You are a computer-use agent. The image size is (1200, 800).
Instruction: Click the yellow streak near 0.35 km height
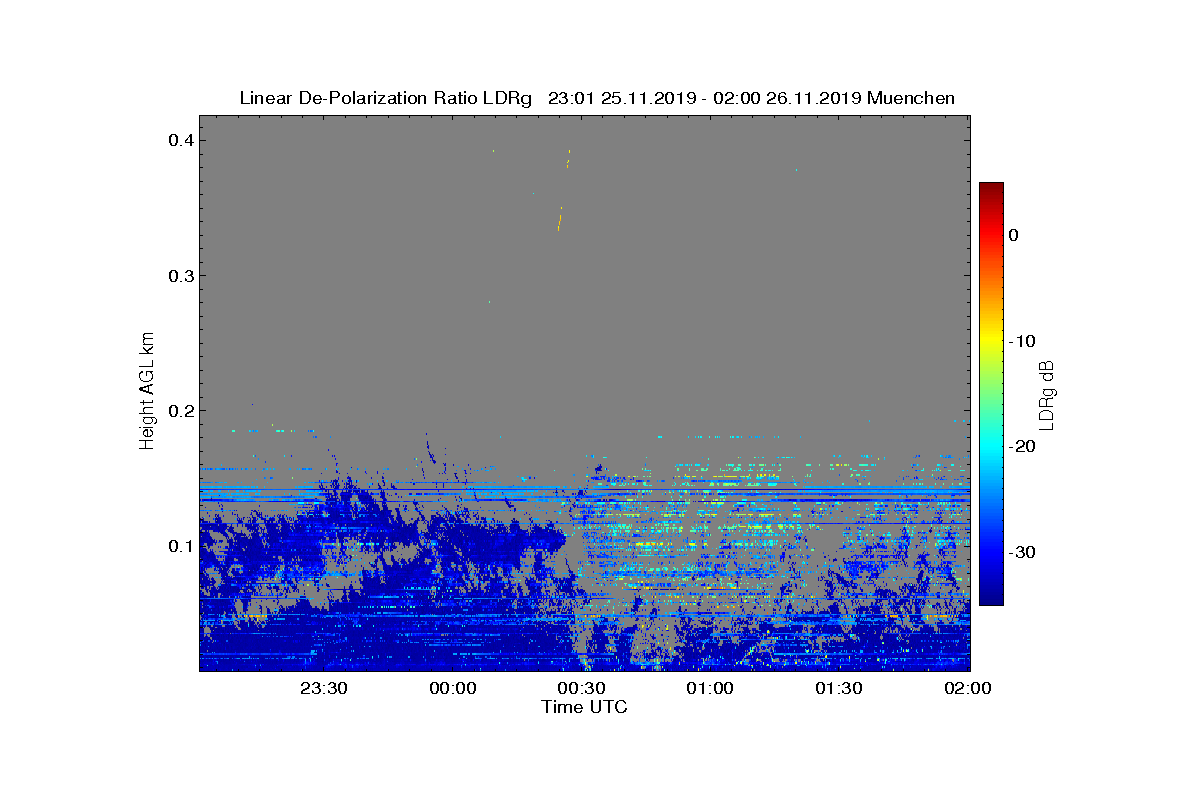[559, 219]
